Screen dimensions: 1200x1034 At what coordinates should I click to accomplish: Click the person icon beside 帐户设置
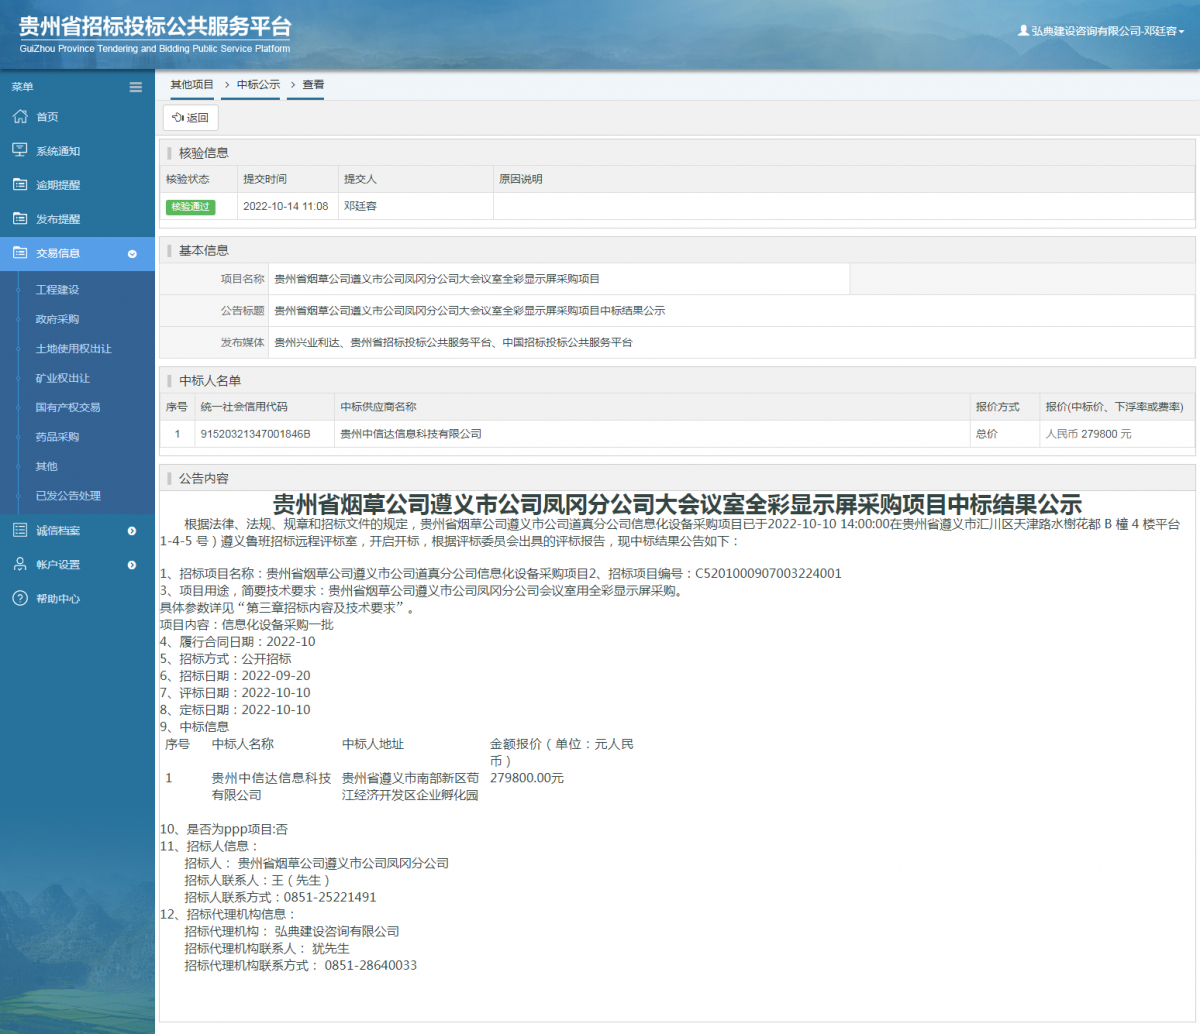click(20, 564)
